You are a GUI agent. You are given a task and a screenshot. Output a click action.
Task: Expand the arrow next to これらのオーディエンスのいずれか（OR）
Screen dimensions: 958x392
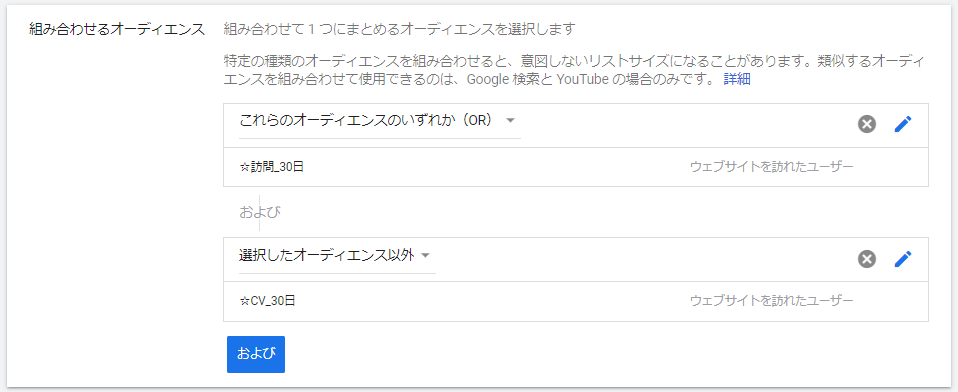[x=511, y=120]
